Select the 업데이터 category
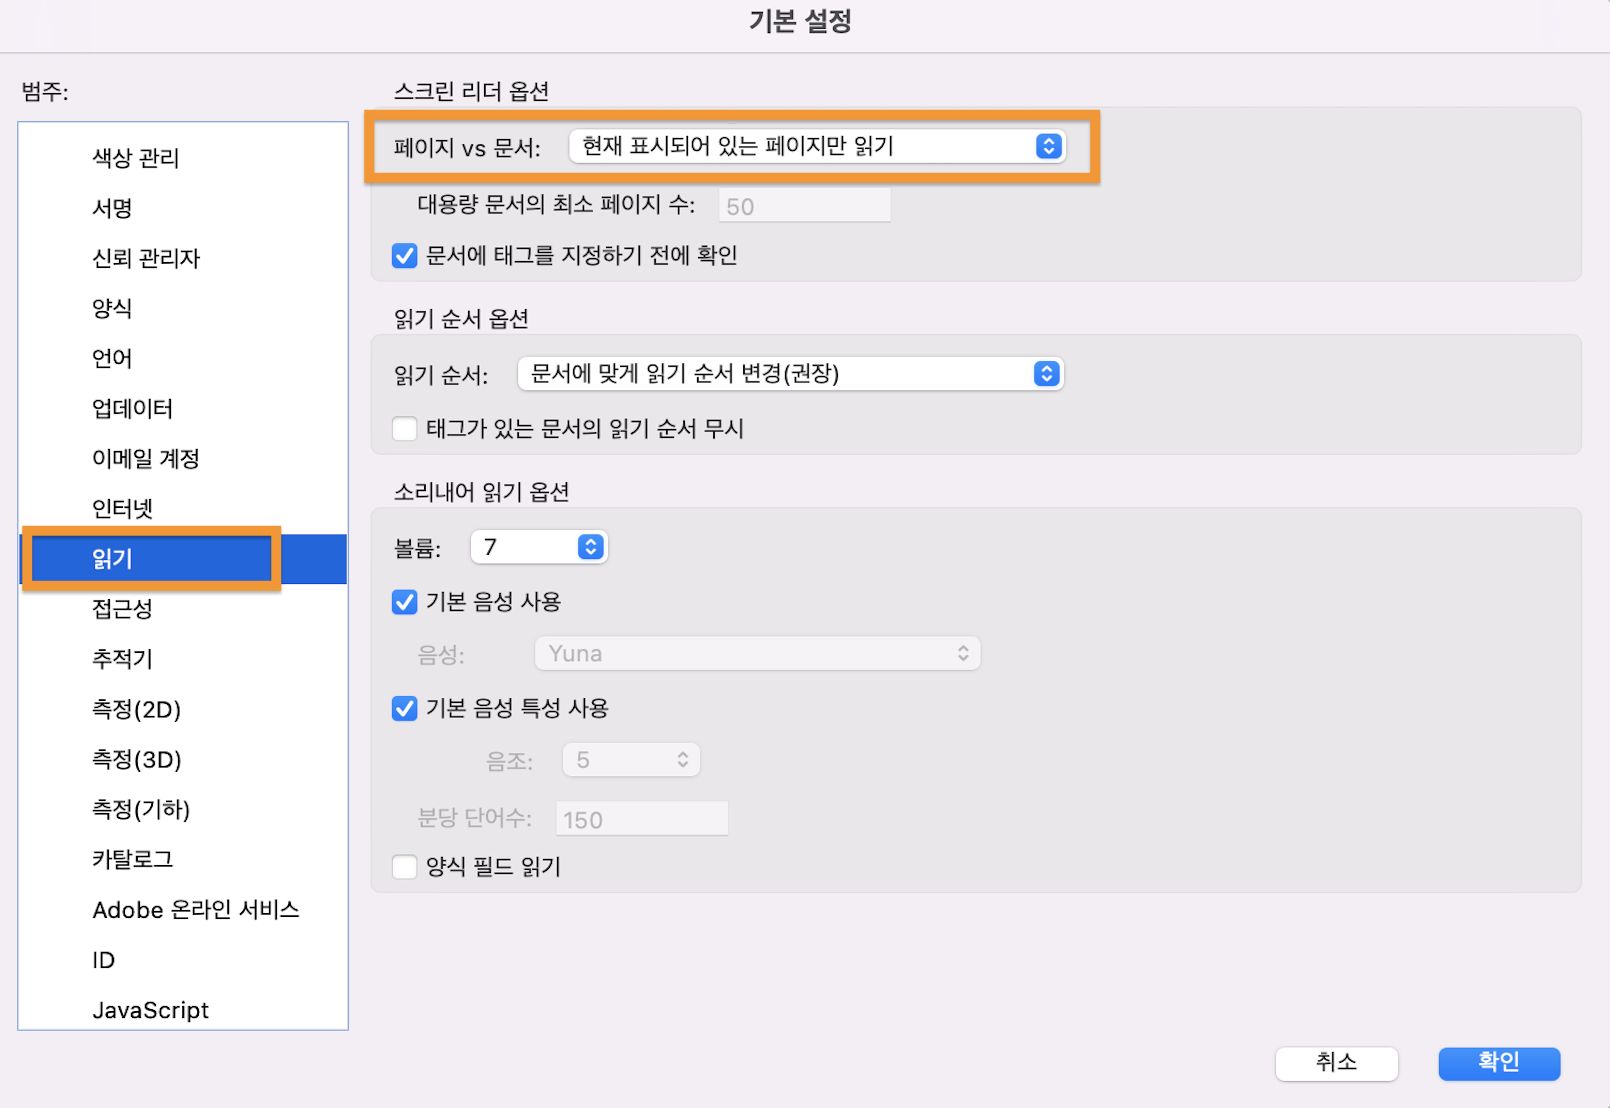The height and width of the screenshot is (1108, 1610). (x=132, y=409)
